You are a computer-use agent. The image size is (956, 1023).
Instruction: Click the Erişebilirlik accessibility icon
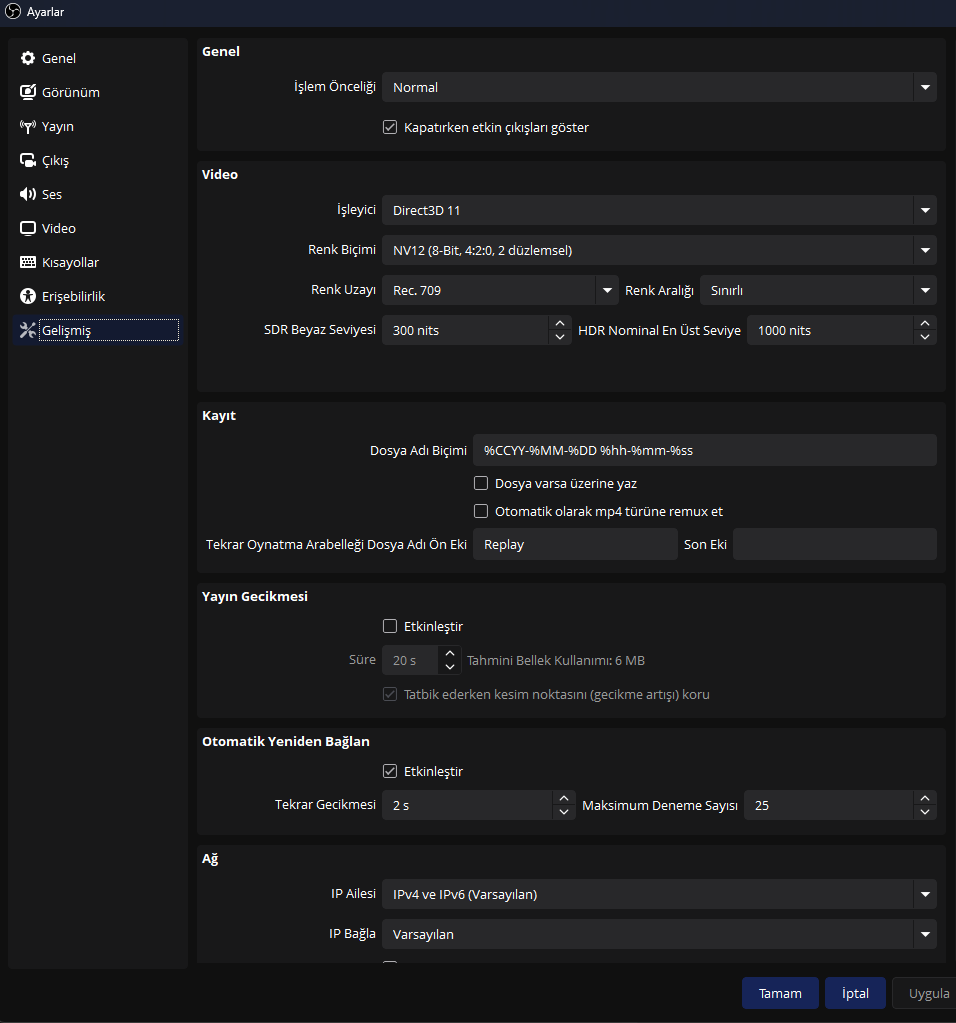[x=28, y=297]
